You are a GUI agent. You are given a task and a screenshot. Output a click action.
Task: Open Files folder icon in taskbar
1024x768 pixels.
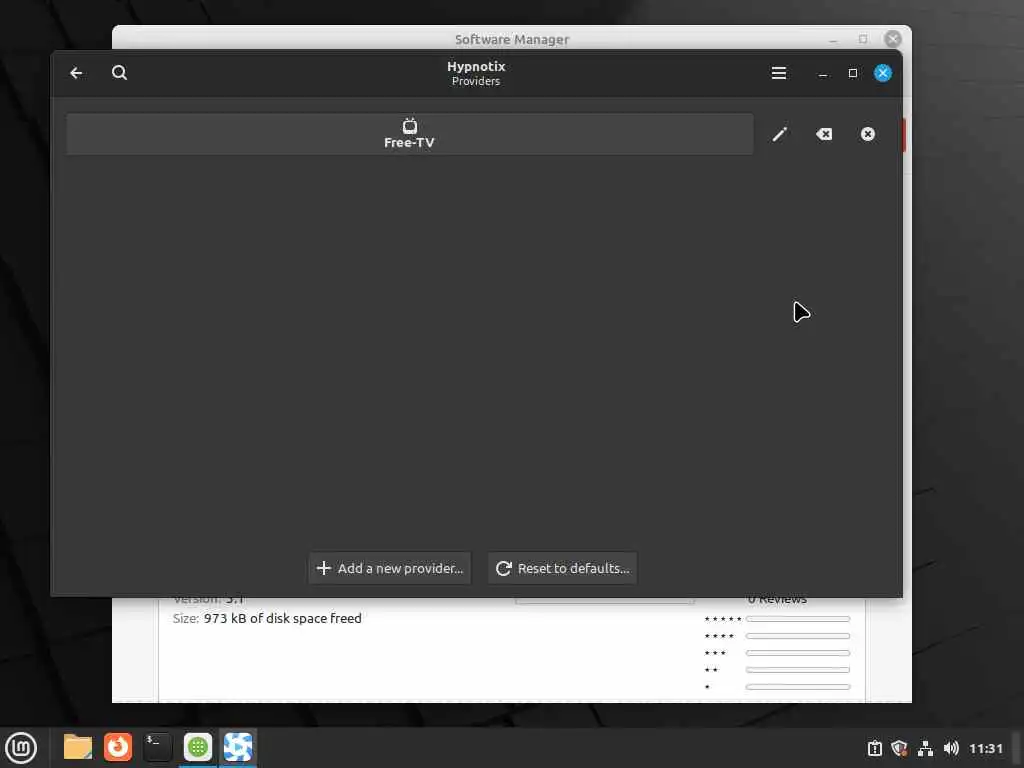[78, 748]
